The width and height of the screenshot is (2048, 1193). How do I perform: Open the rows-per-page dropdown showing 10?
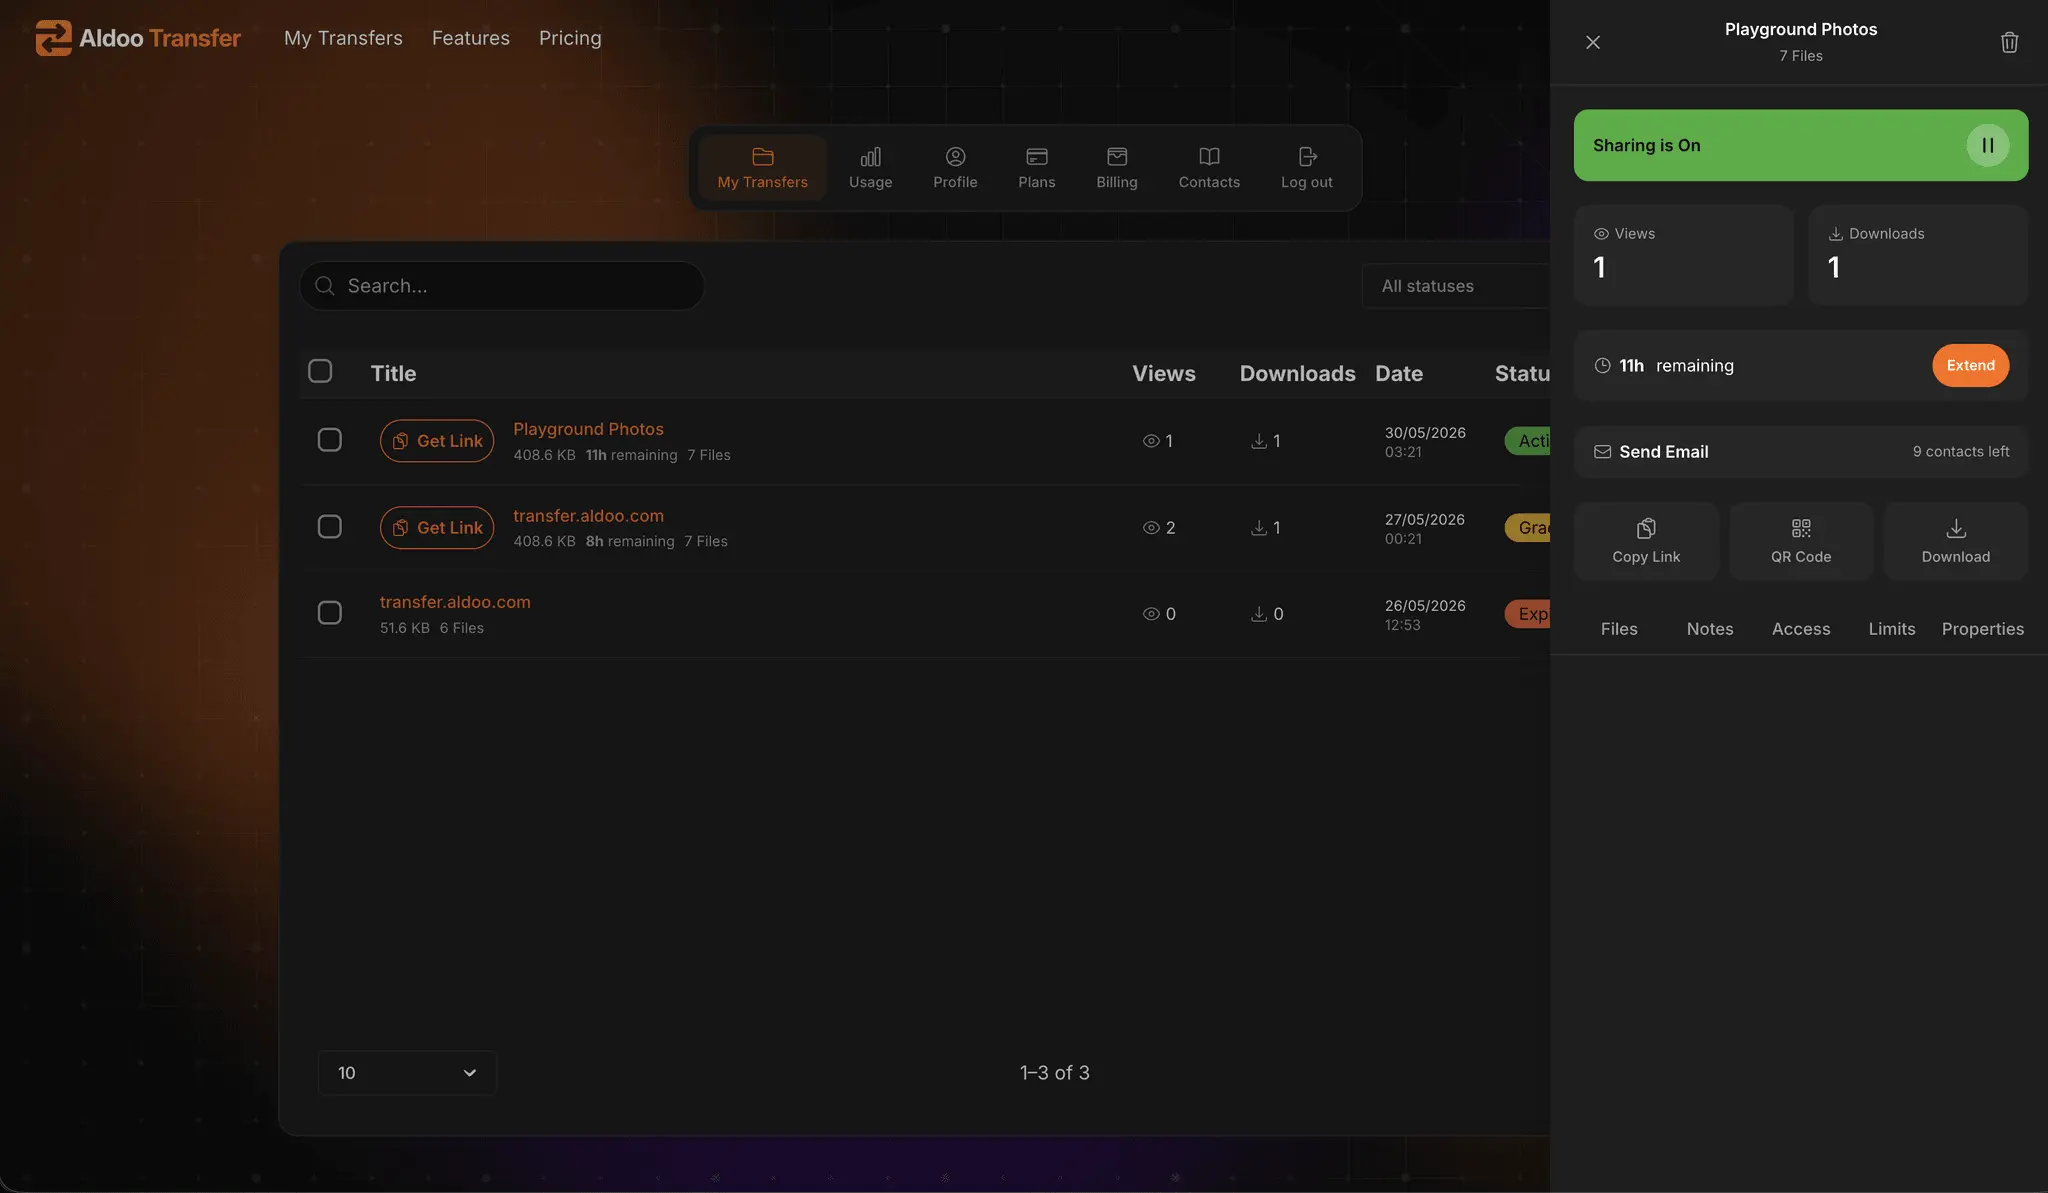pyautogui.click(x=407, y=1073)
